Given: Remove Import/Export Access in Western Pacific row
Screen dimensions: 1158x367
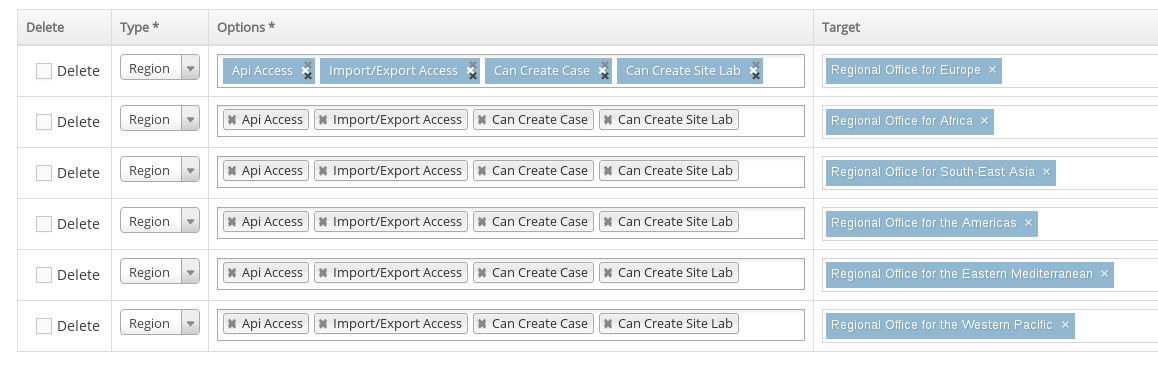Looking at the screenshot, I should (x=323, y=323).
